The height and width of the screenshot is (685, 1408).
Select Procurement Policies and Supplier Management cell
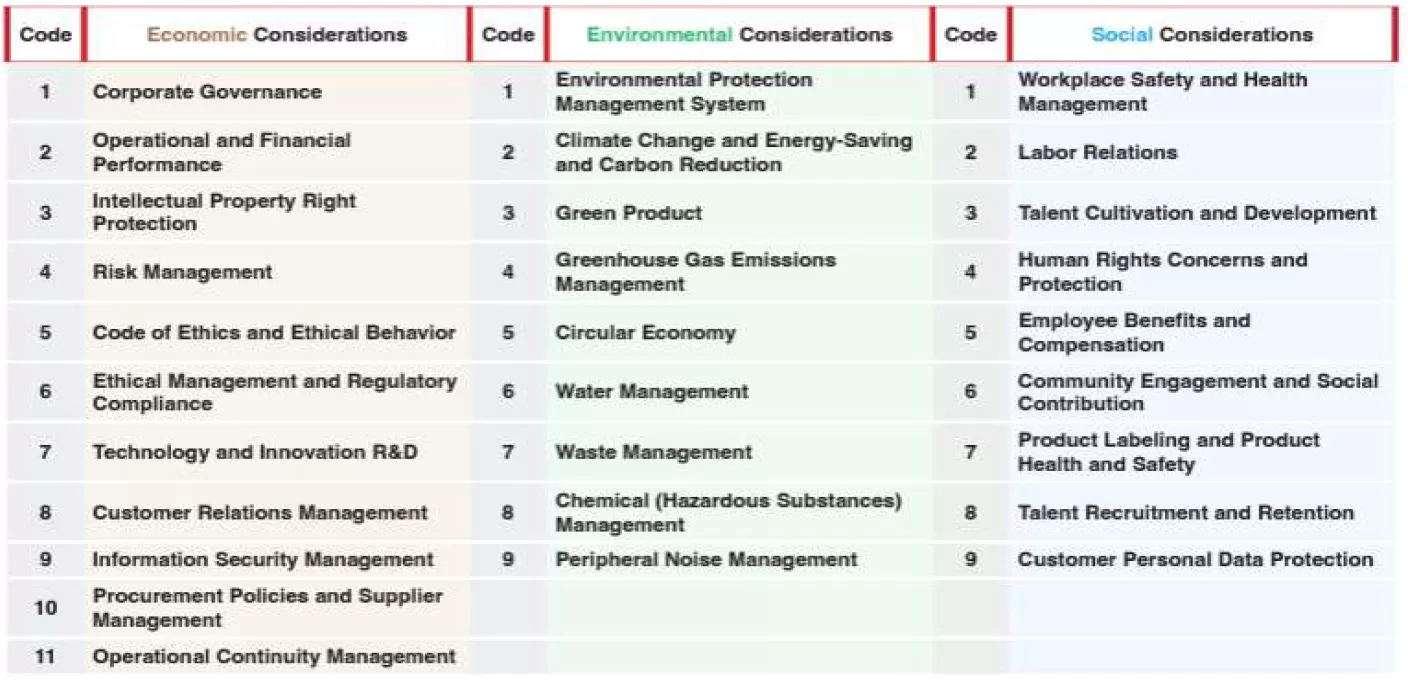click(267, 608)
